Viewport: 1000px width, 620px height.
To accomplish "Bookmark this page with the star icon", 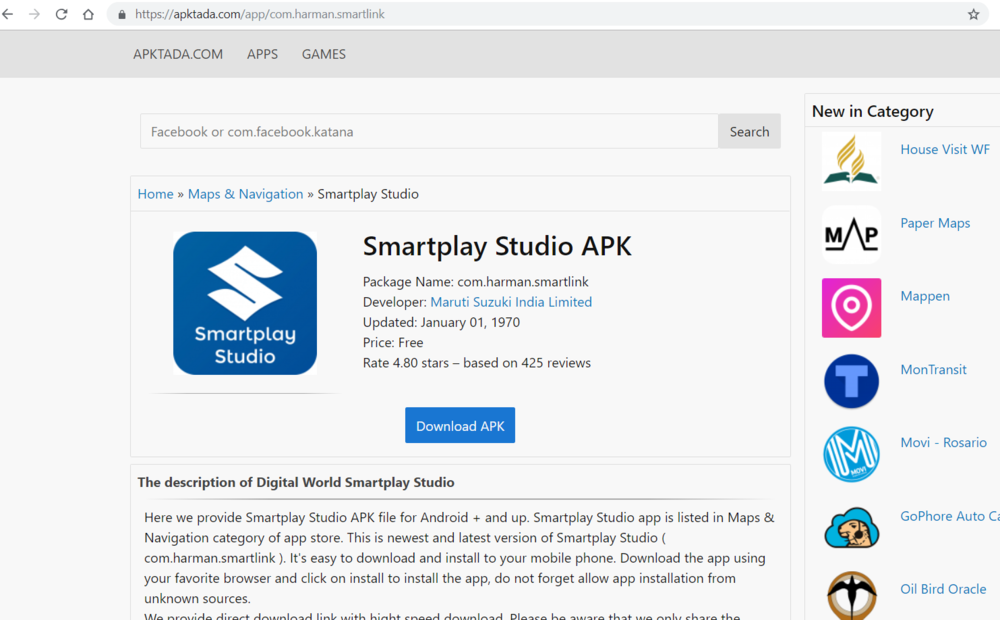I will 973,14.
